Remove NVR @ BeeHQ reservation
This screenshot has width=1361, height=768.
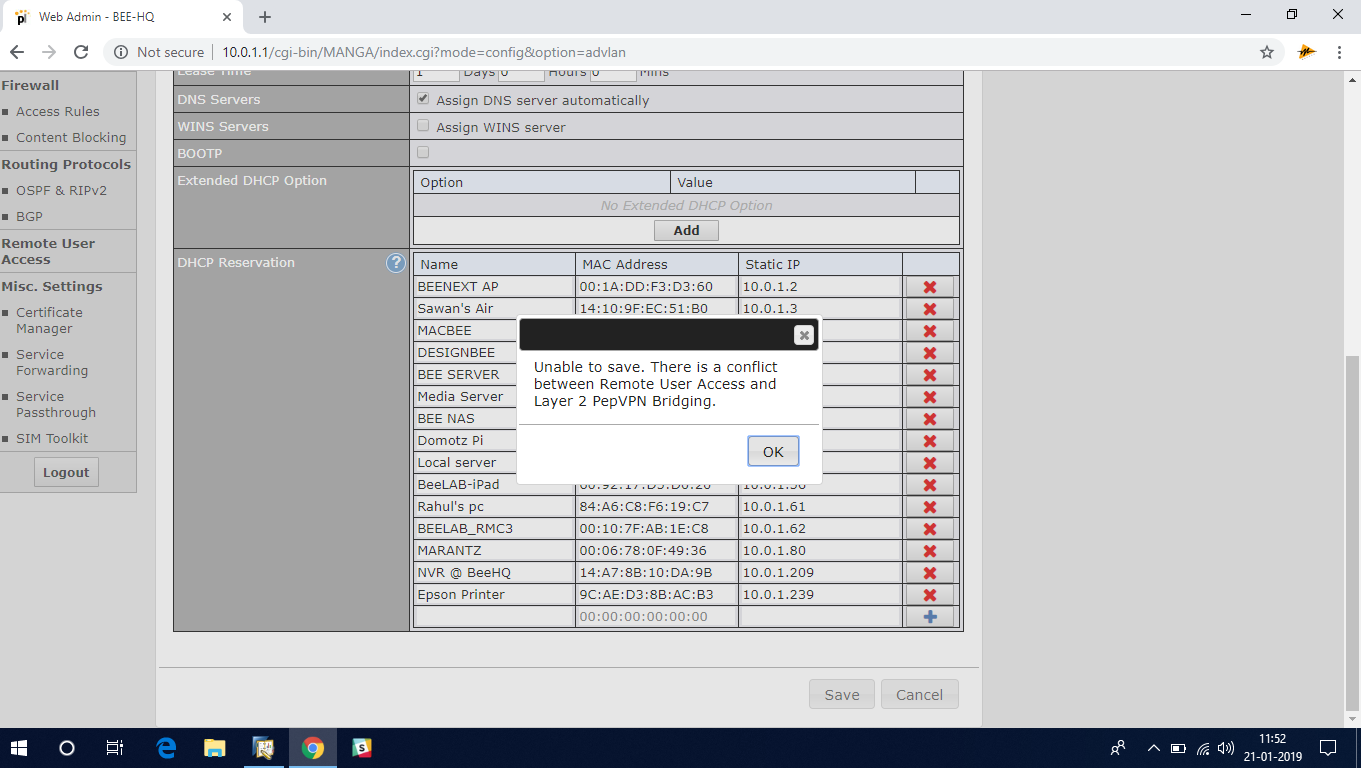pyautogui.click(x=929, y=573)
